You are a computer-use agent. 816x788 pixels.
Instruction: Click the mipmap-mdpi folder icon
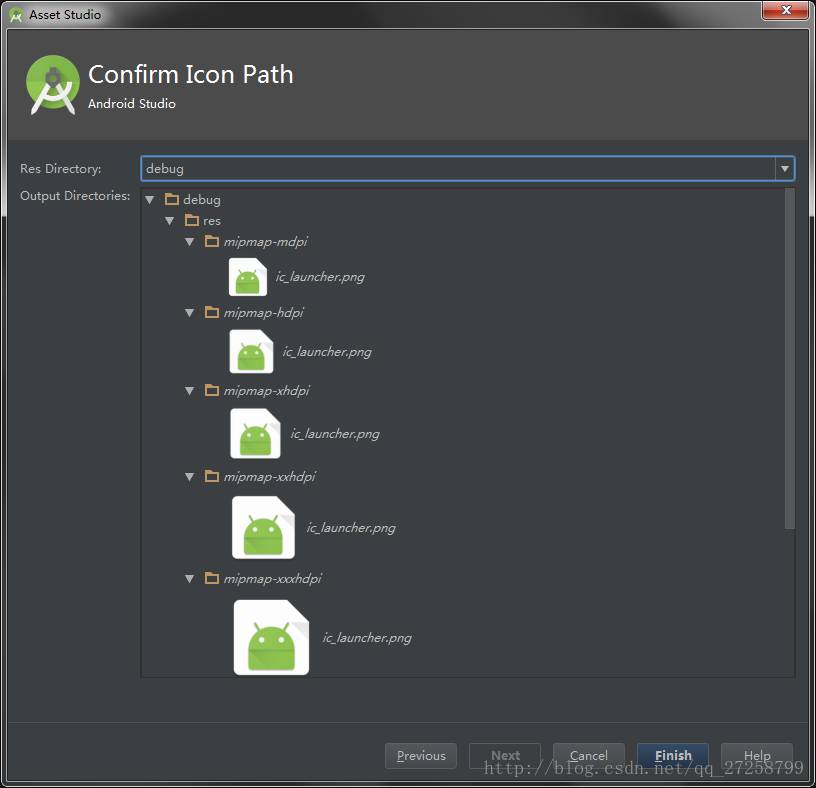pyautogui.click(x=212, y=241)
